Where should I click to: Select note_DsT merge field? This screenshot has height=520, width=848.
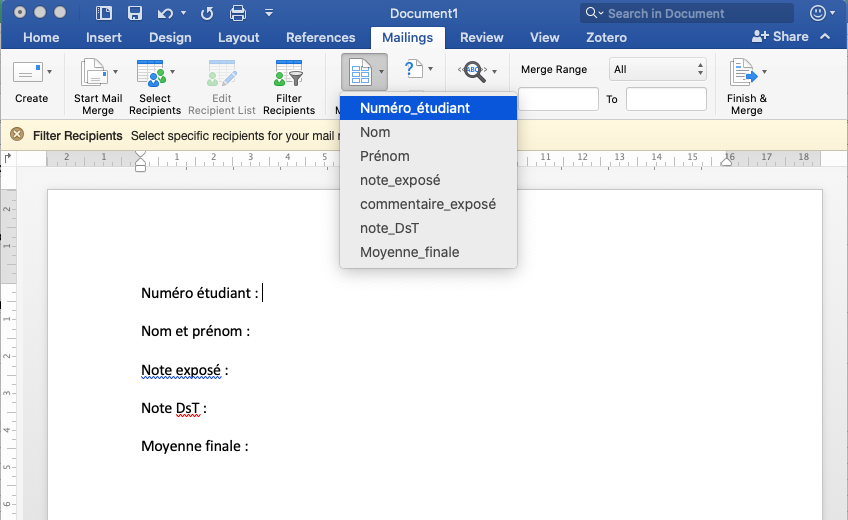pos(428,228)
